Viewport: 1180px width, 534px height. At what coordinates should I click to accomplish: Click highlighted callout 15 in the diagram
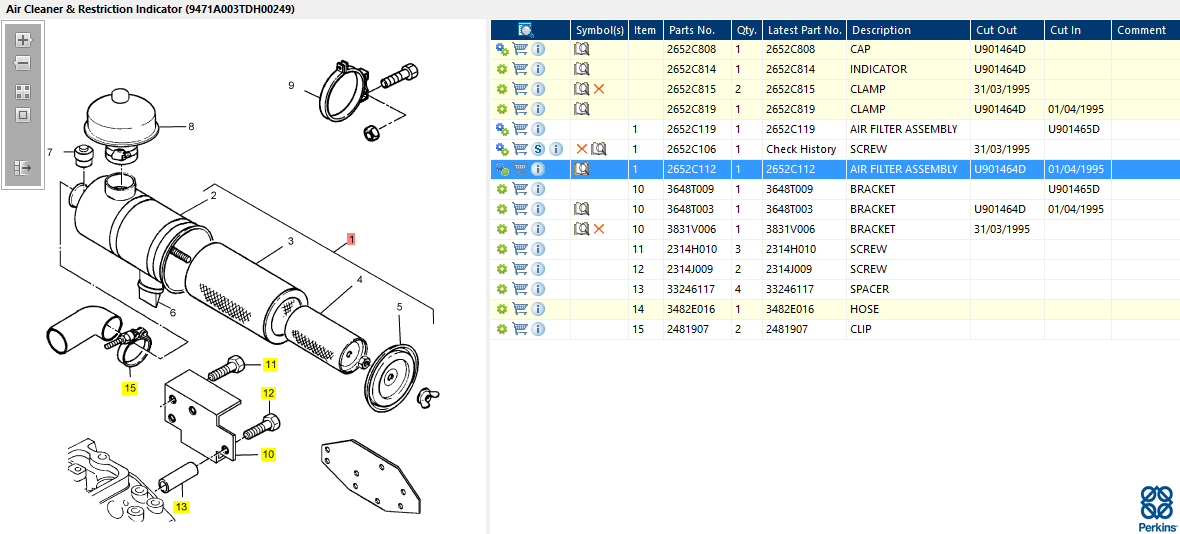click(x=130, y=387)
